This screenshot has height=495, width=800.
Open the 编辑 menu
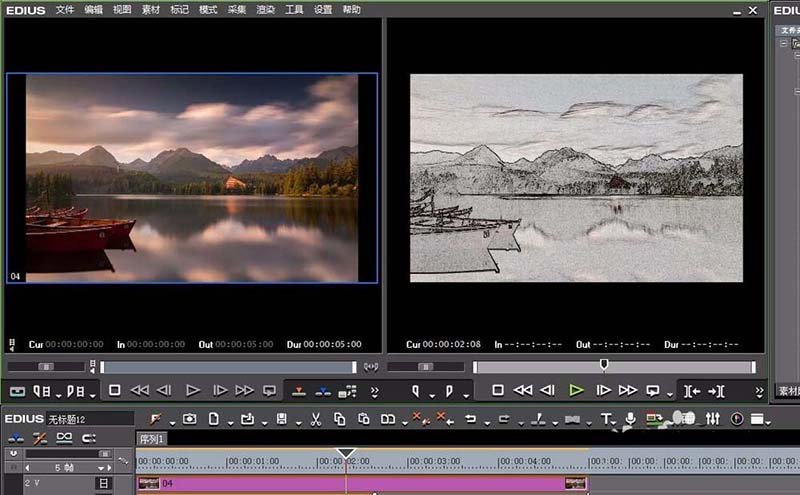click(93, 10)
